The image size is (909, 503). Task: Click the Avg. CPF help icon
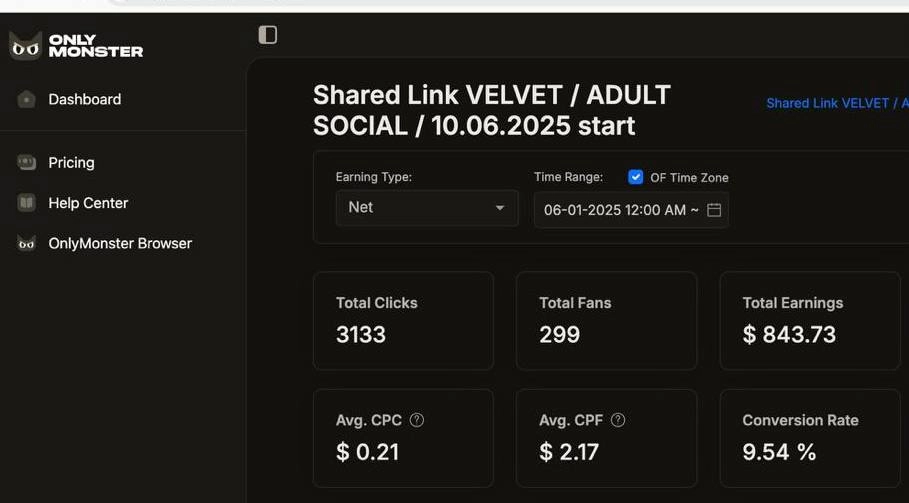[618, 420]
